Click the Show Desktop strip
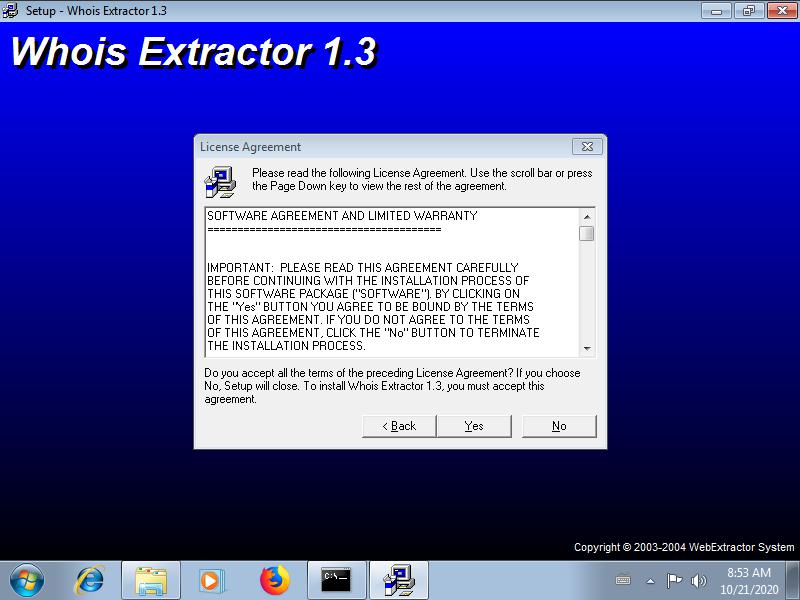 [x=793, y=581]
